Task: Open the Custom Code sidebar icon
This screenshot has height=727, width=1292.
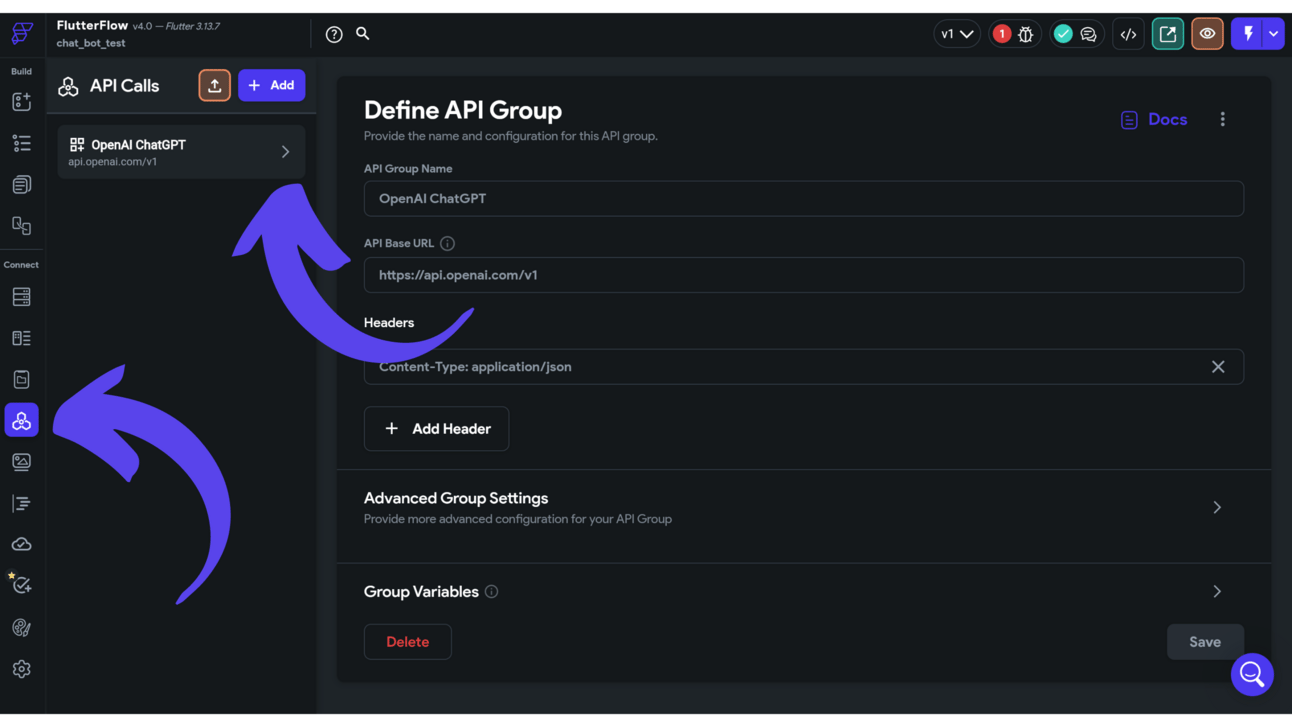Action: click(x=21, y=504)
